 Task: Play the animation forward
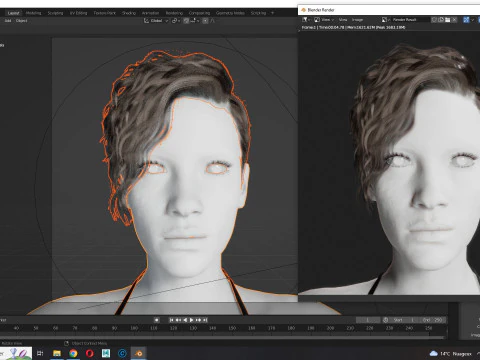pyautogui.click(x=192, y=320)
